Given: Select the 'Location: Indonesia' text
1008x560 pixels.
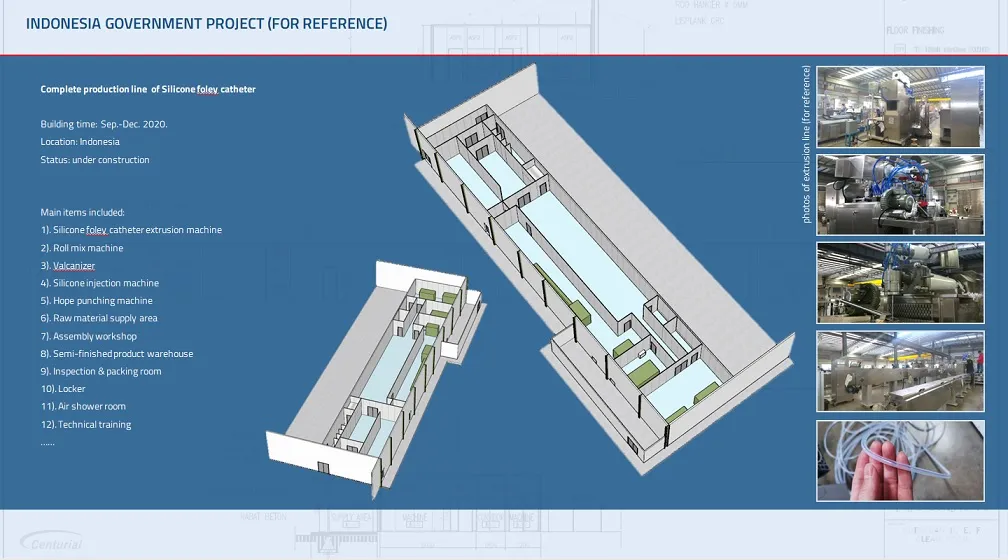Looking at the screenshot, I should pyautogui.click(x=80, y=142).
